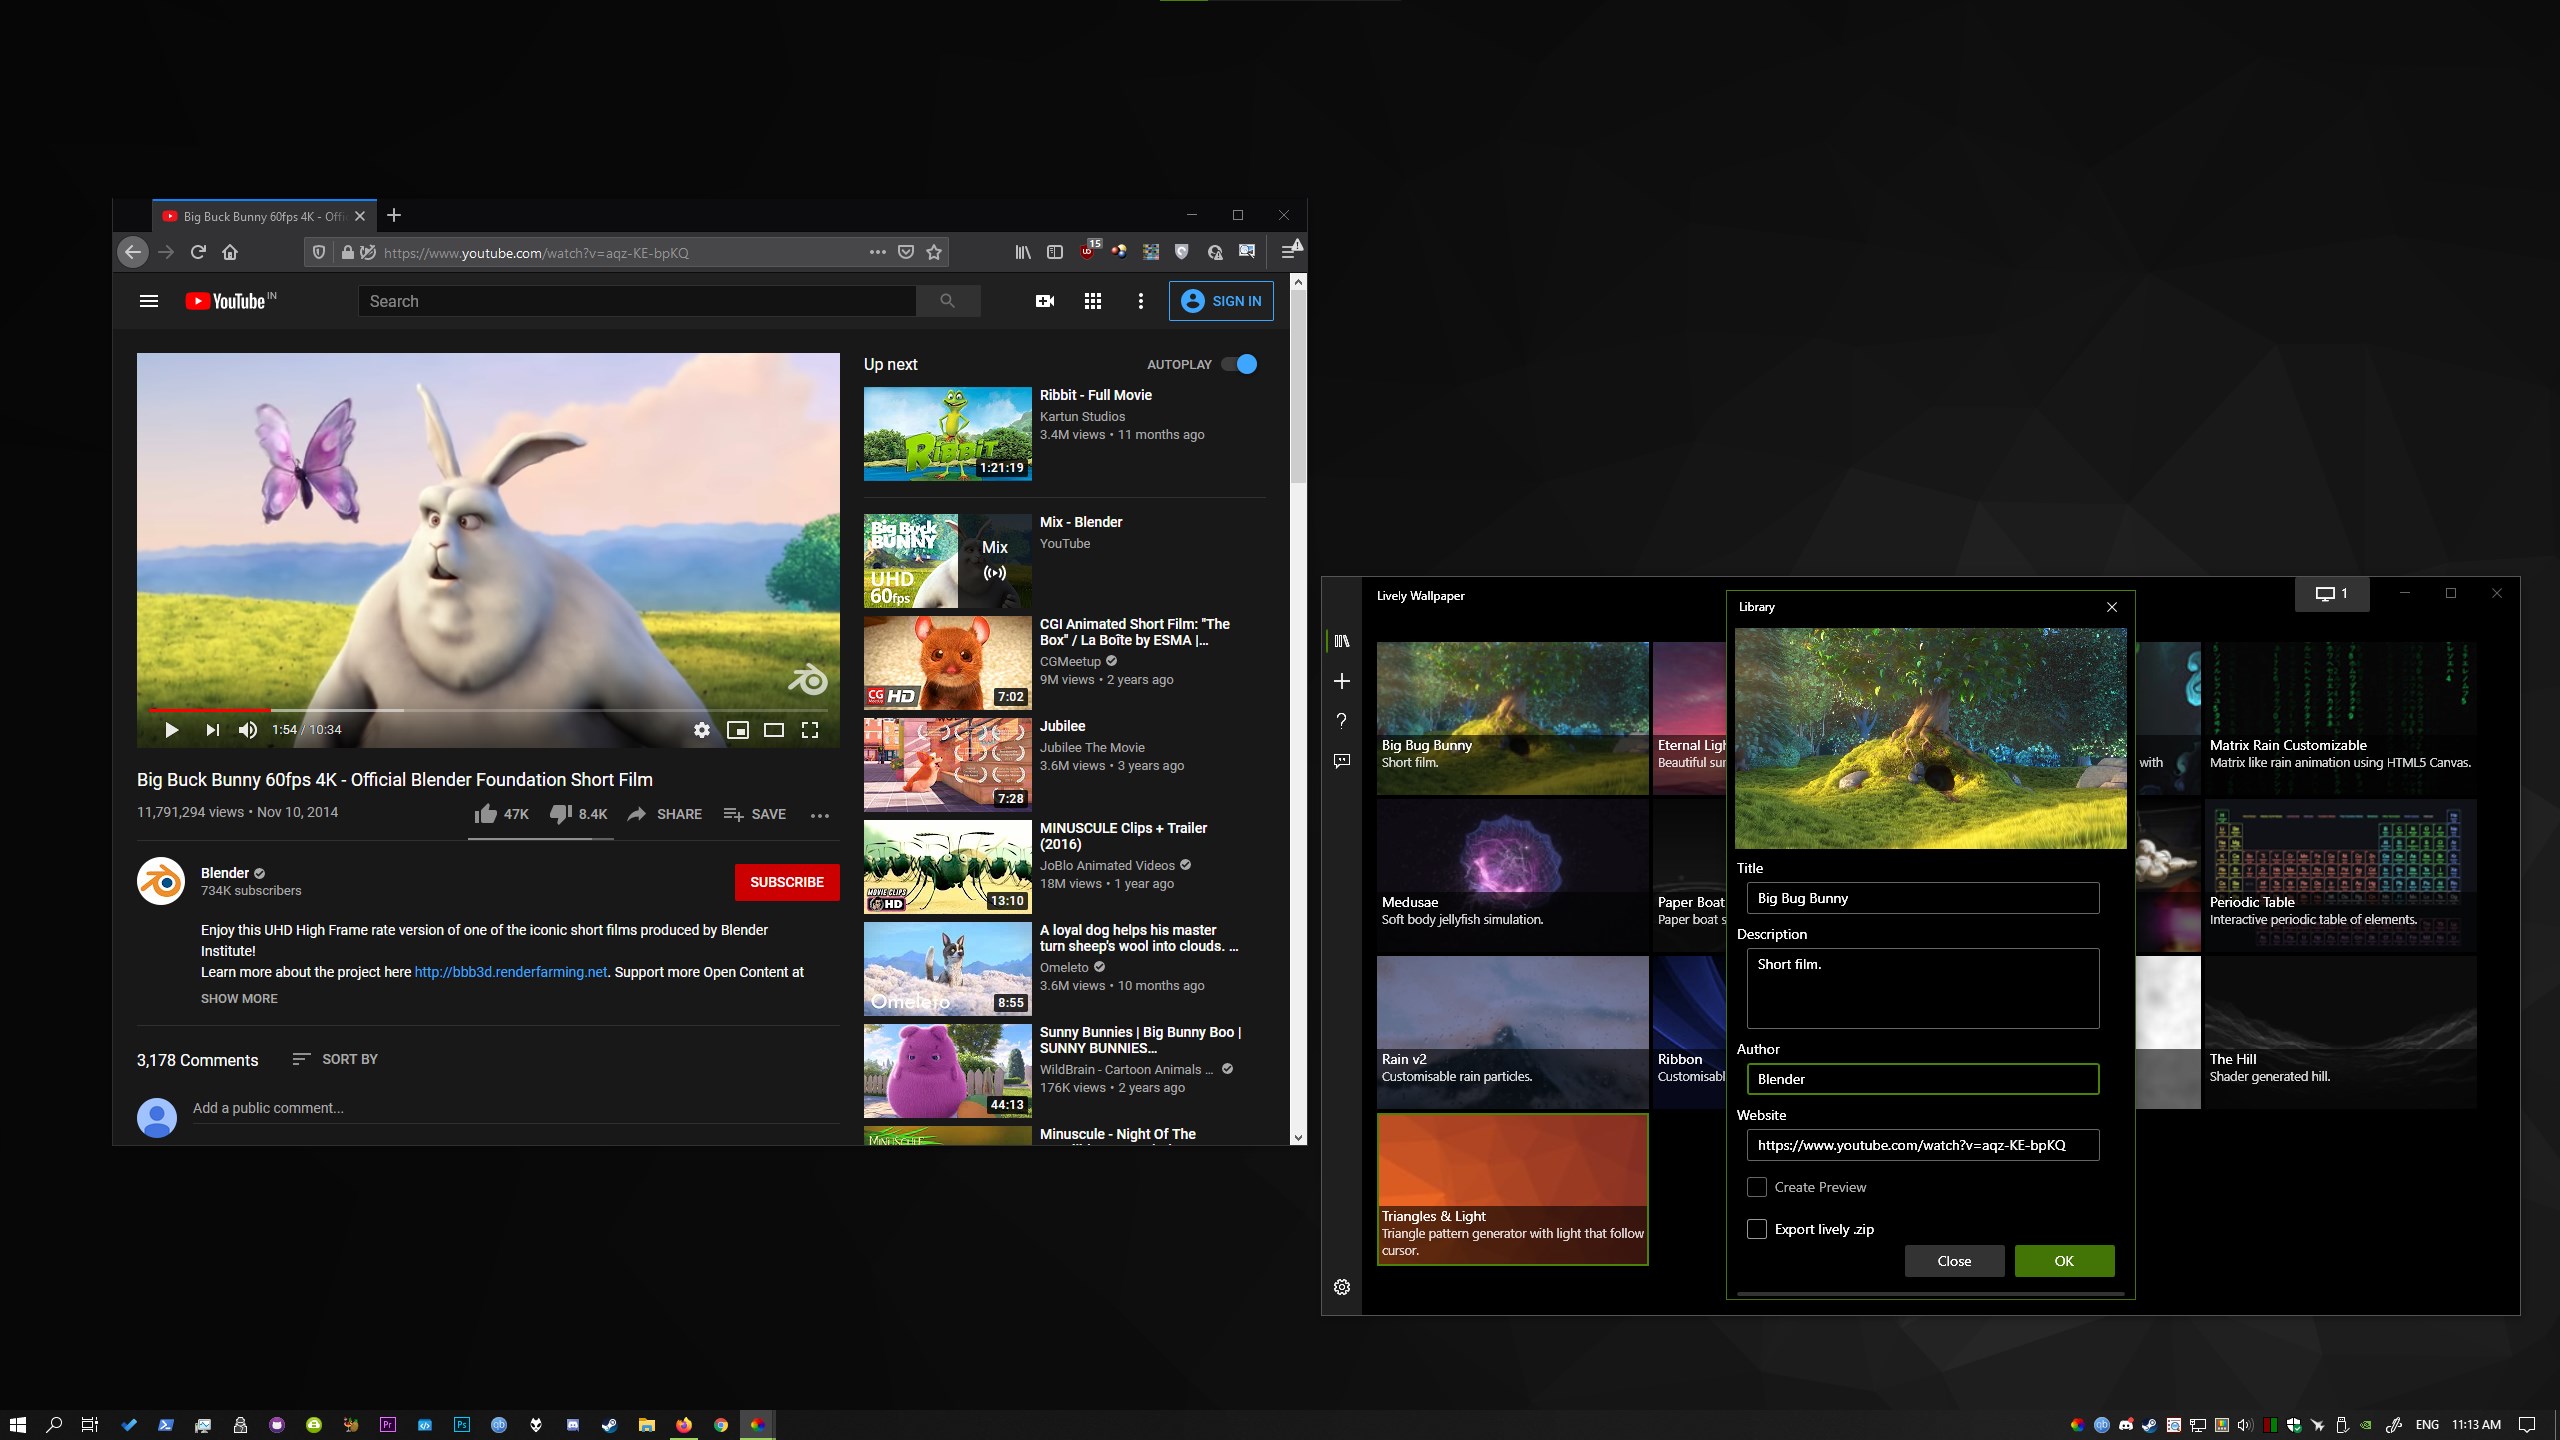
Task: Open the uBlock Origin extension icon
Action: 1088,252
